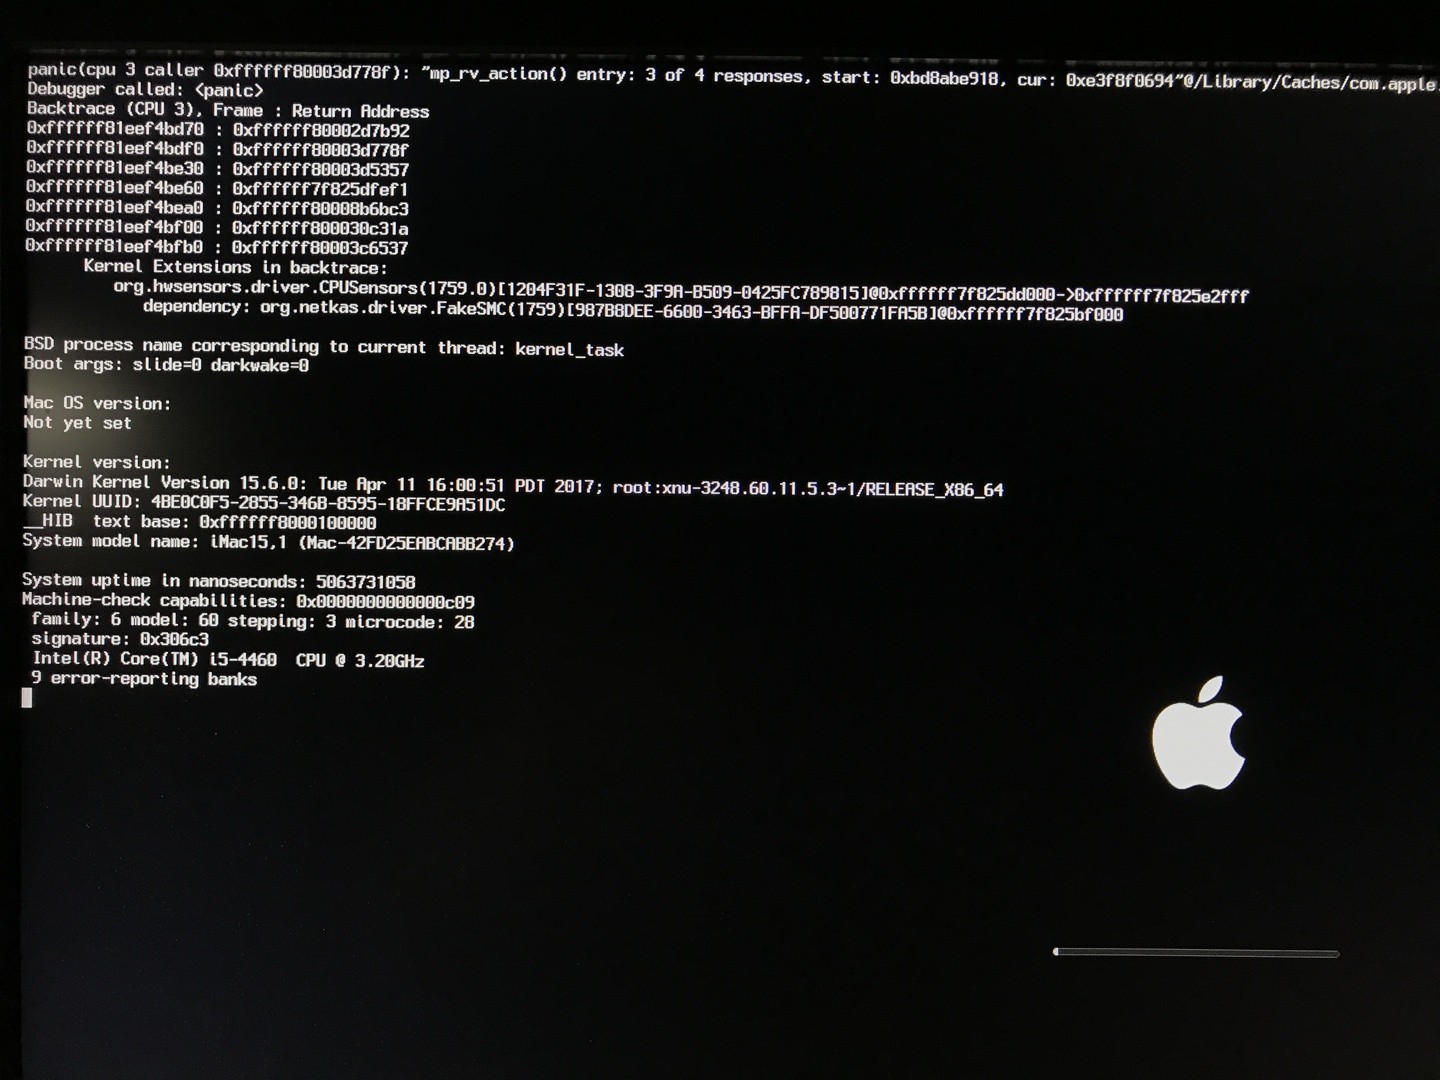Click the blinking block cursor below the log
The width and height of the screenshot is (1440, 1080).
(27, 698)
